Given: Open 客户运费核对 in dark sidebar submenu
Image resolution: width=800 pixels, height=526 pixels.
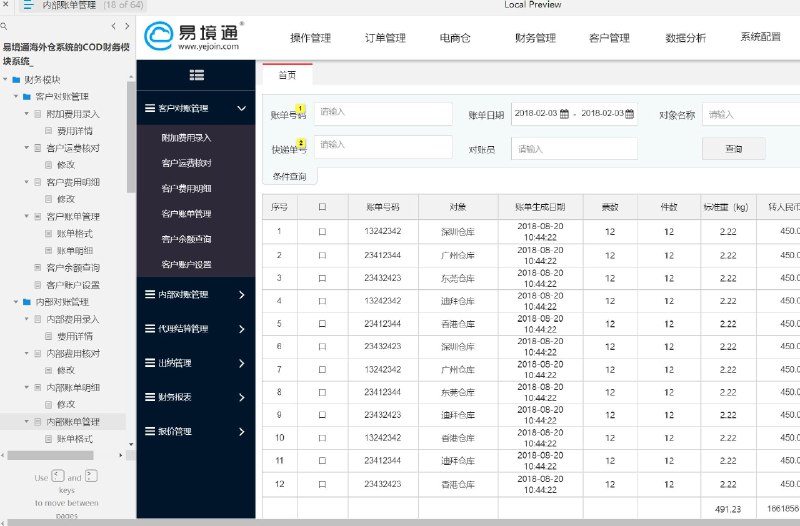Looking at the screenshot, I should [186, 163].
